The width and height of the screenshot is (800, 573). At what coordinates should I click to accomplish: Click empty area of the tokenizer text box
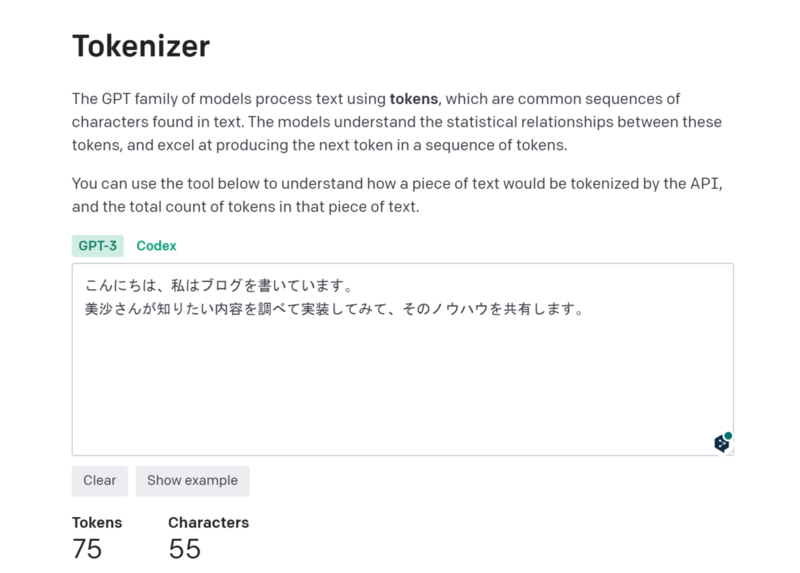tap(403, 383)
